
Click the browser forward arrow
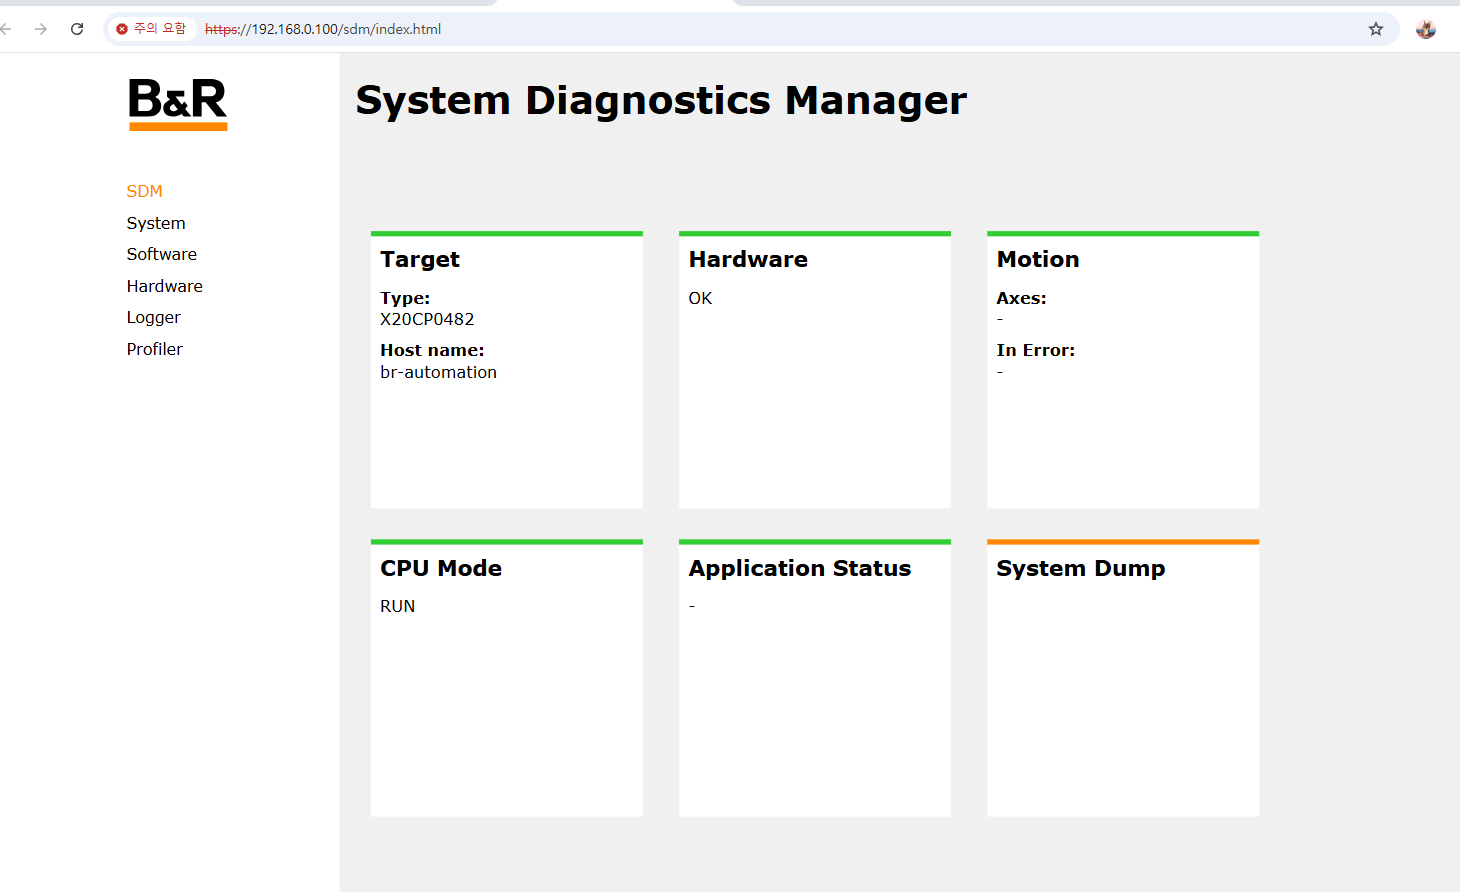coord(41,29)
